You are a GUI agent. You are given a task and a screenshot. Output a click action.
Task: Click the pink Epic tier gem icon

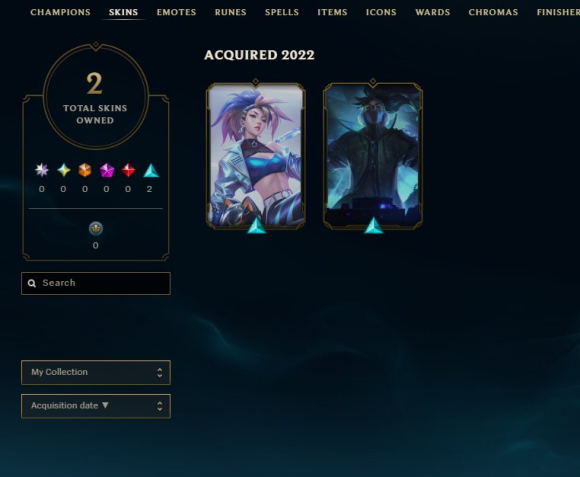pos(107,170)
